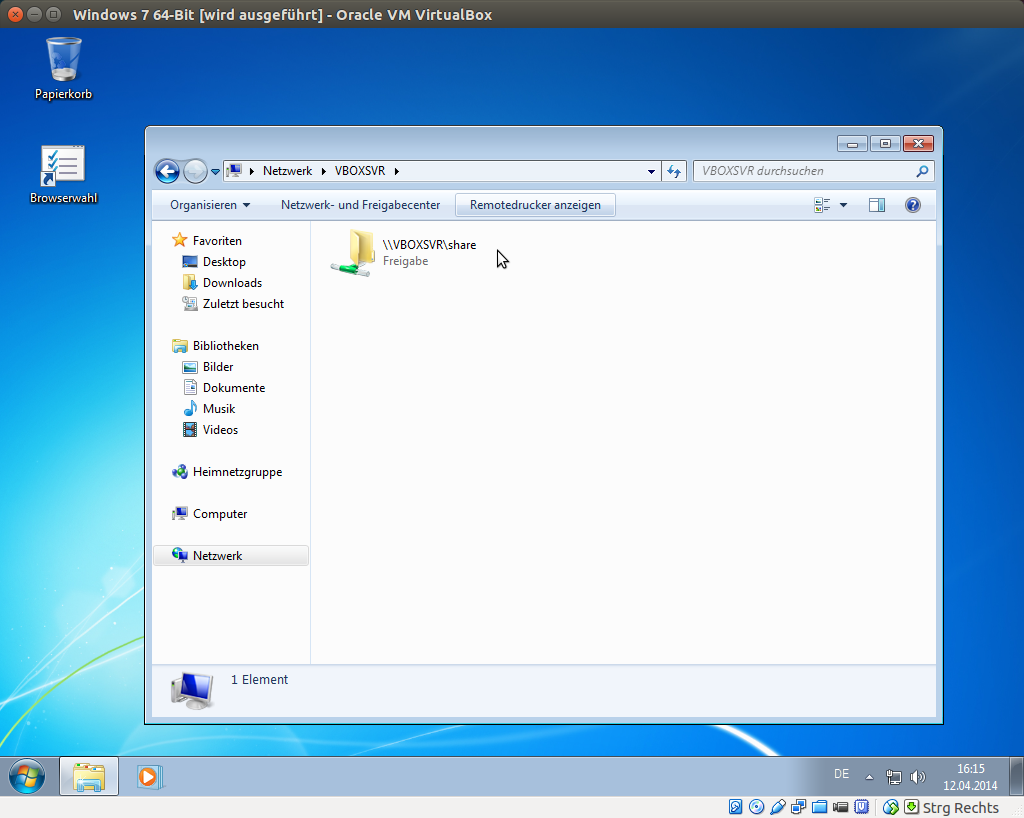The image size is (1024, 818).
Task: Click the Show Desktop strip
Action: pos(1016,776)
